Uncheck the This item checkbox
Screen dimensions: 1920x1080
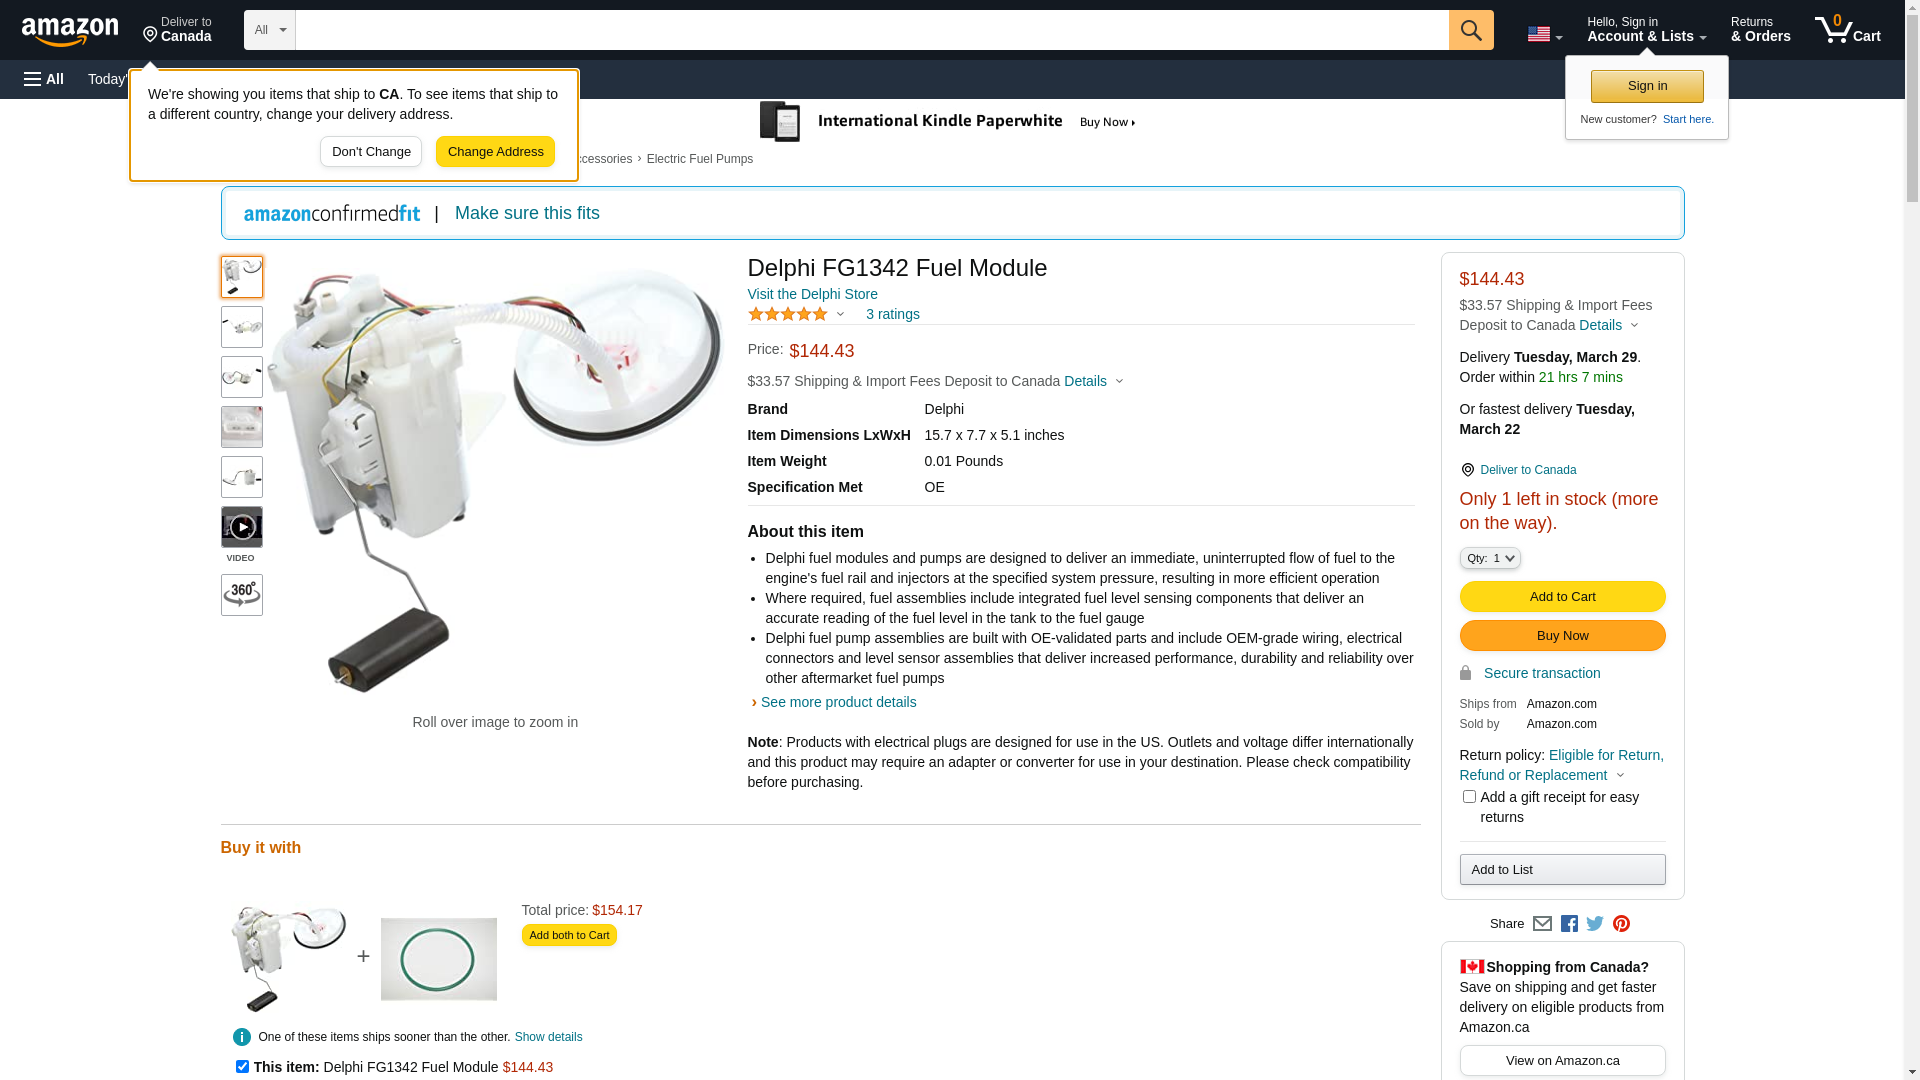coord(242,1067)
